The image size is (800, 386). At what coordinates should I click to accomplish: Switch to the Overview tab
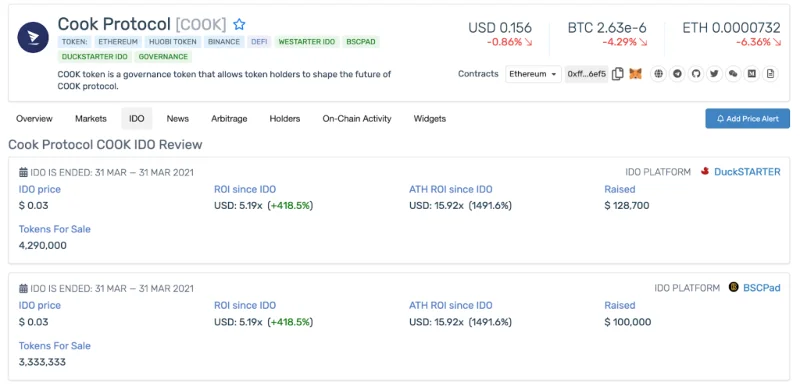(34, 118)
